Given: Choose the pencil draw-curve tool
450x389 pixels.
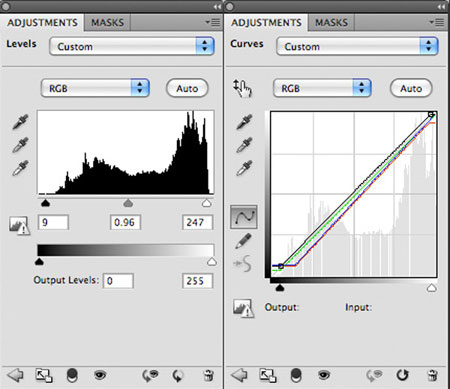Looking at the screenshot, I should tap(244, 241).
